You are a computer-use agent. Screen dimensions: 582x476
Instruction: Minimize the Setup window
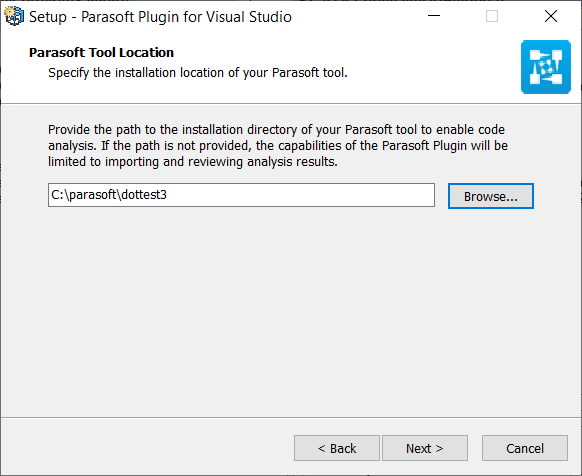pyautogui.click(x=434, y=16)
